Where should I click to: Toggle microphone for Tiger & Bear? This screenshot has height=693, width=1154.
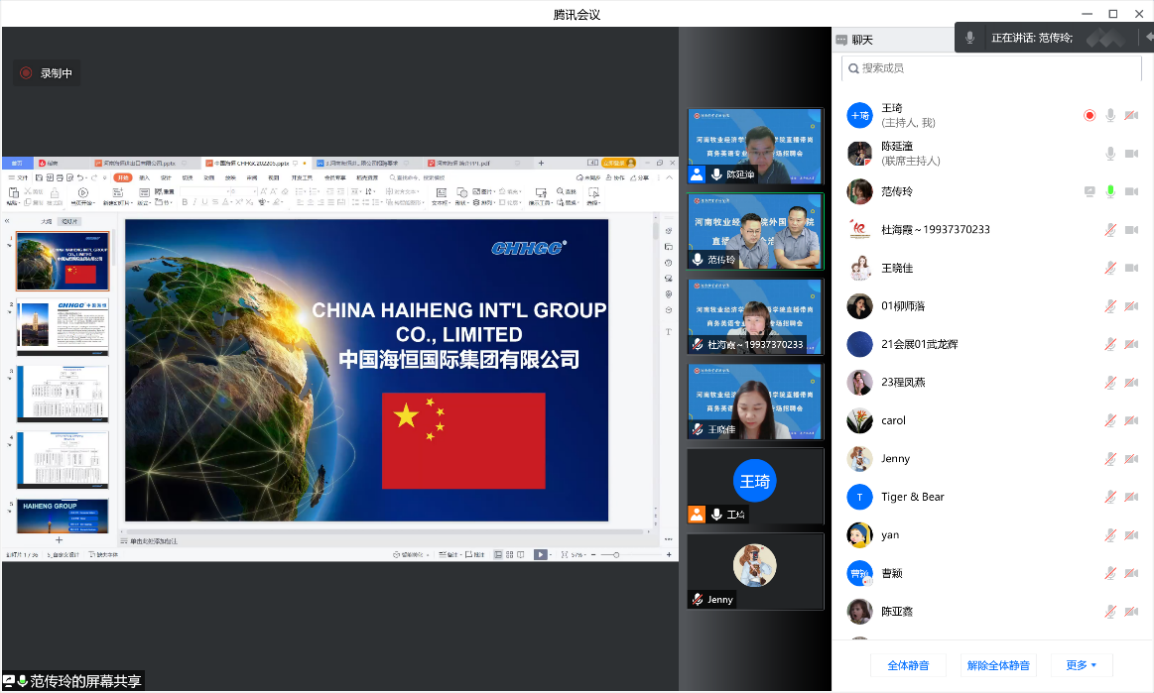click(x=1110, y=497)
